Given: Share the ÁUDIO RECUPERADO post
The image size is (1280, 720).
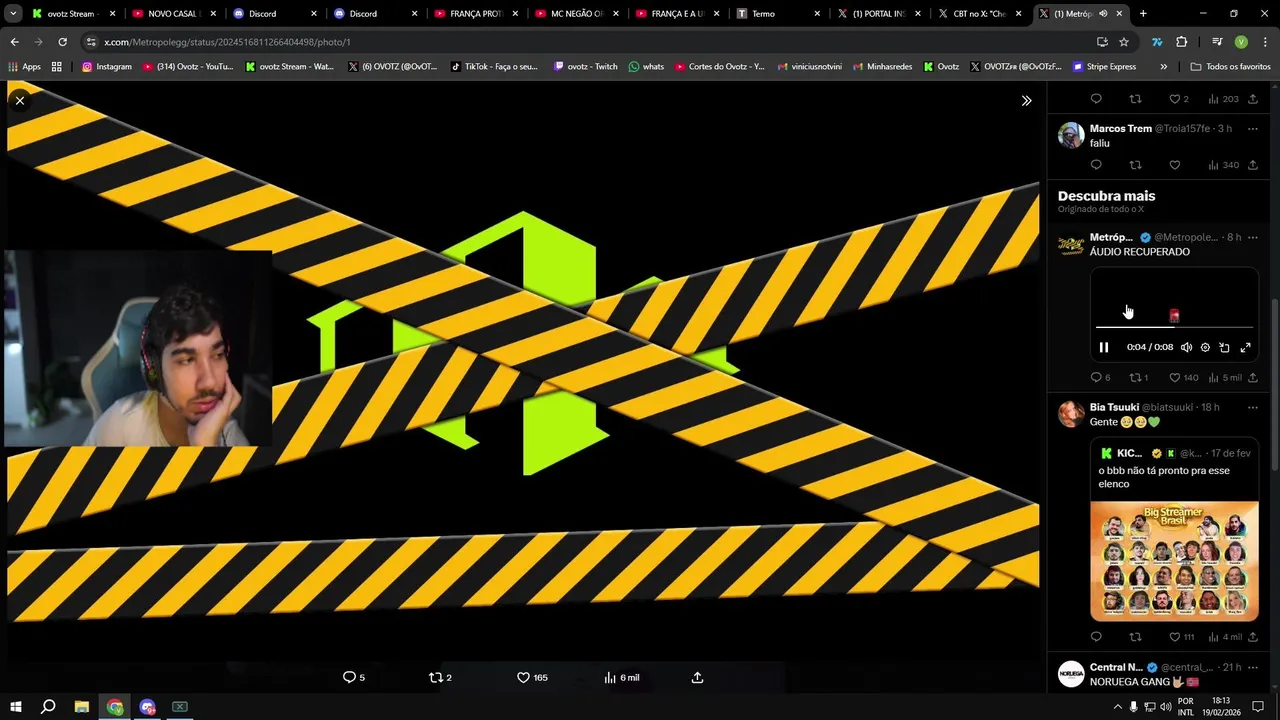Looking at the screenshot, I should 1253,377.
